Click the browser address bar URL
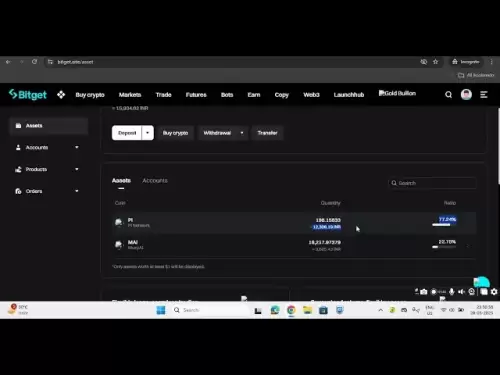The width and height of the screenshot is (500, 375). (x=75, y=62)
